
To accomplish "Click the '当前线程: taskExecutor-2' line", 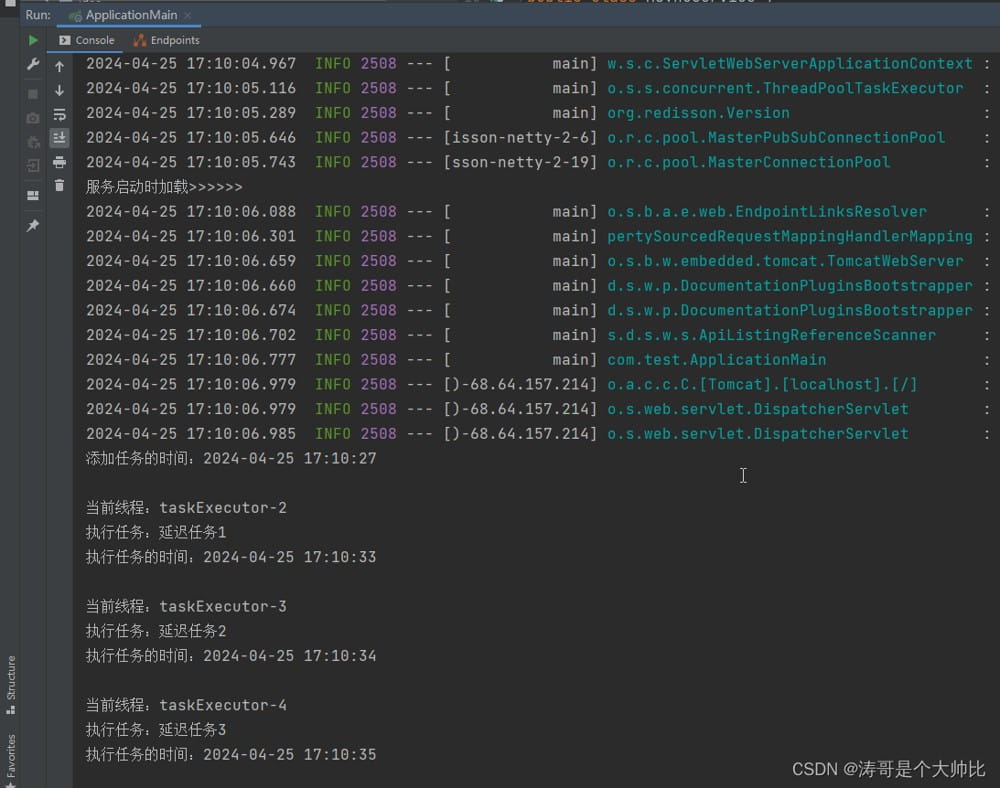I will coord(186,508).
